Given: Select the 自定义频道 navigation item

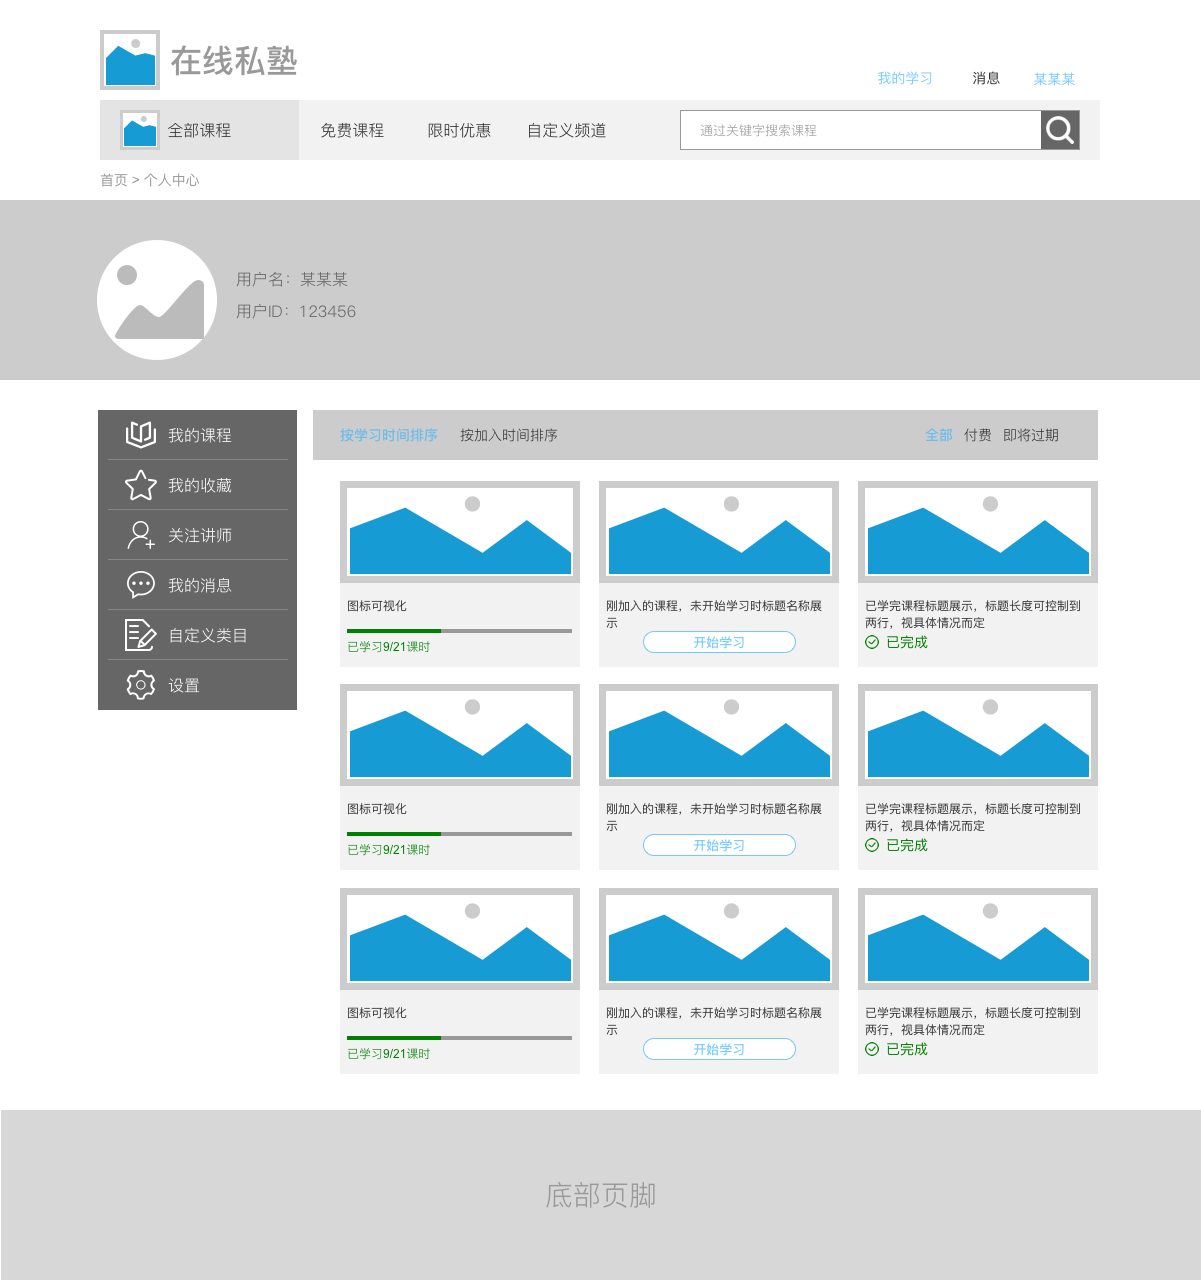Looking at the screenshot, I should [x=566, y=130].
